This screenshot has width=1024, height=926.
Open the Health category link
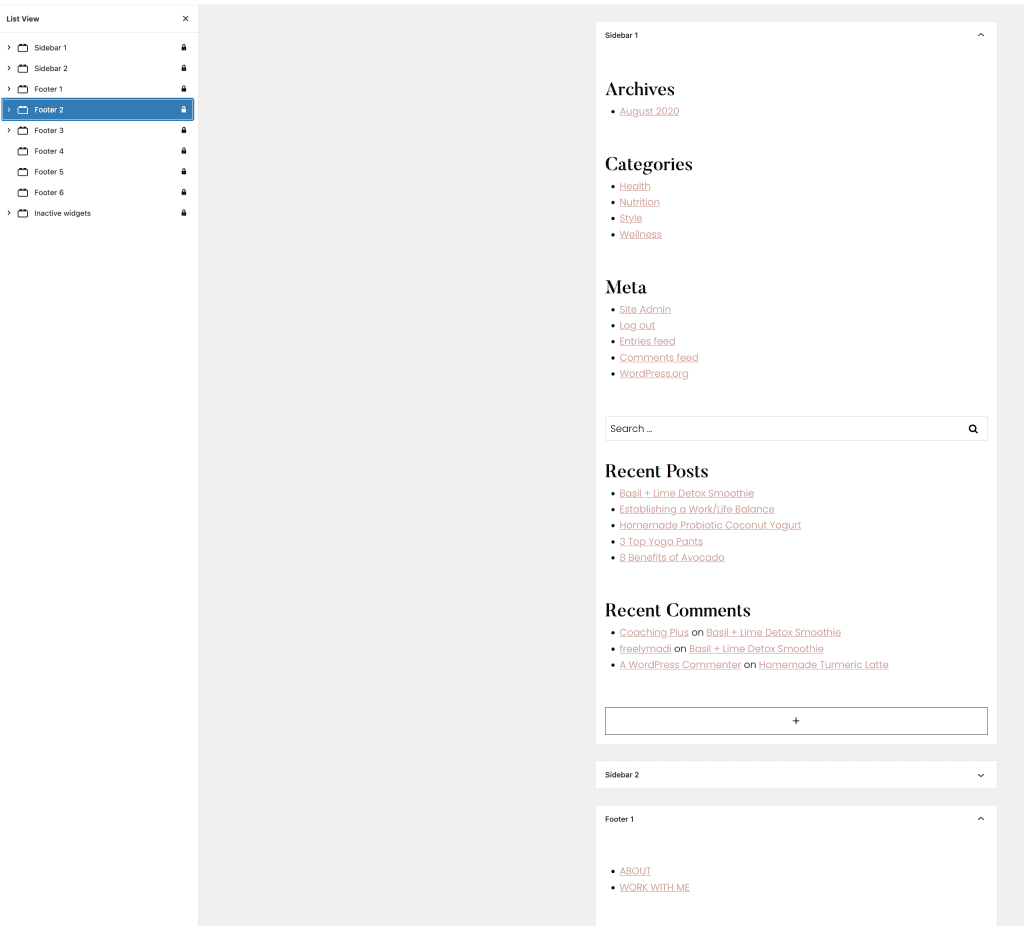click(635, 187)
